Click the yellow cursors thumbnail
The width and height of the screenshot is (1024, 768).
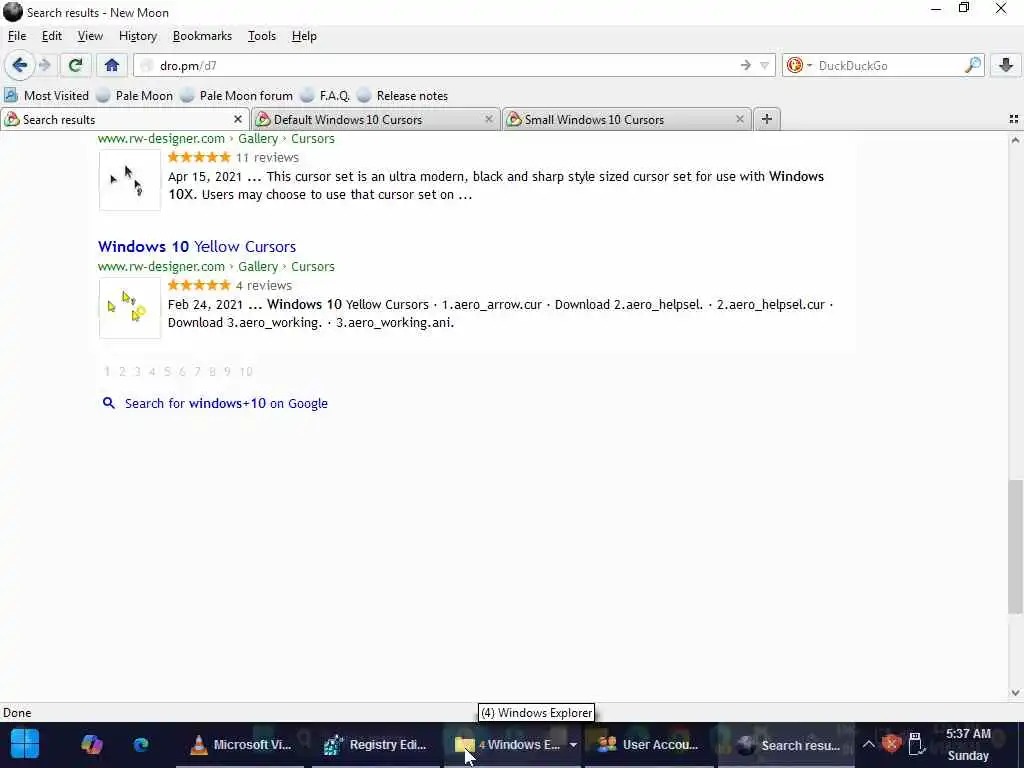click(x=129, y=308)
